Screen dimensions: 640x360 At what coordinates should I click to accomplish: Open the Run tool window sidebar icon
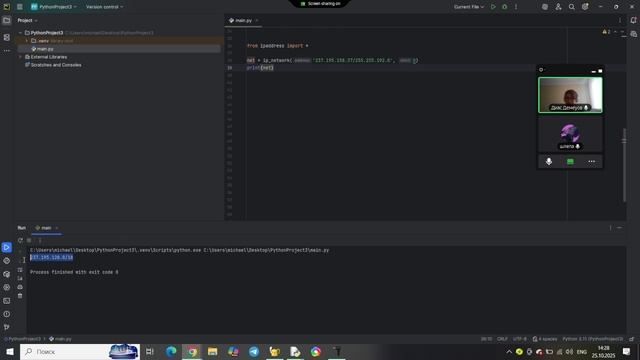7,247
